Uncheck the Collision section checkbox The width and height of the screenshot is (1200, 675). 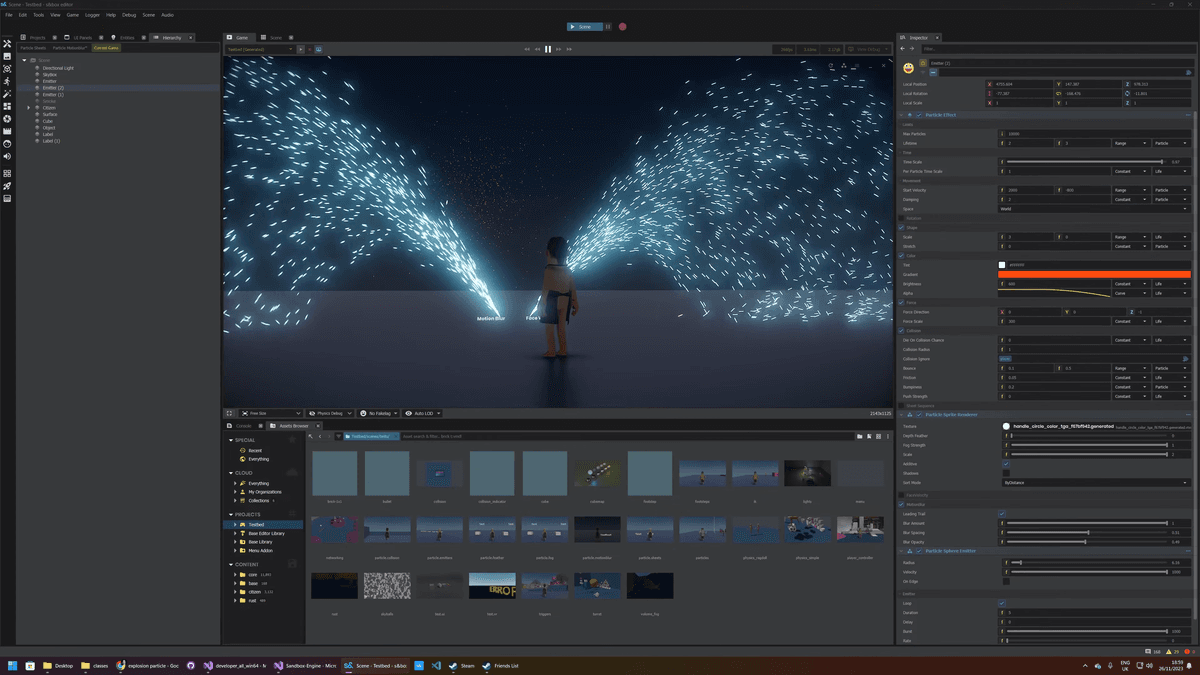[902, 331]
